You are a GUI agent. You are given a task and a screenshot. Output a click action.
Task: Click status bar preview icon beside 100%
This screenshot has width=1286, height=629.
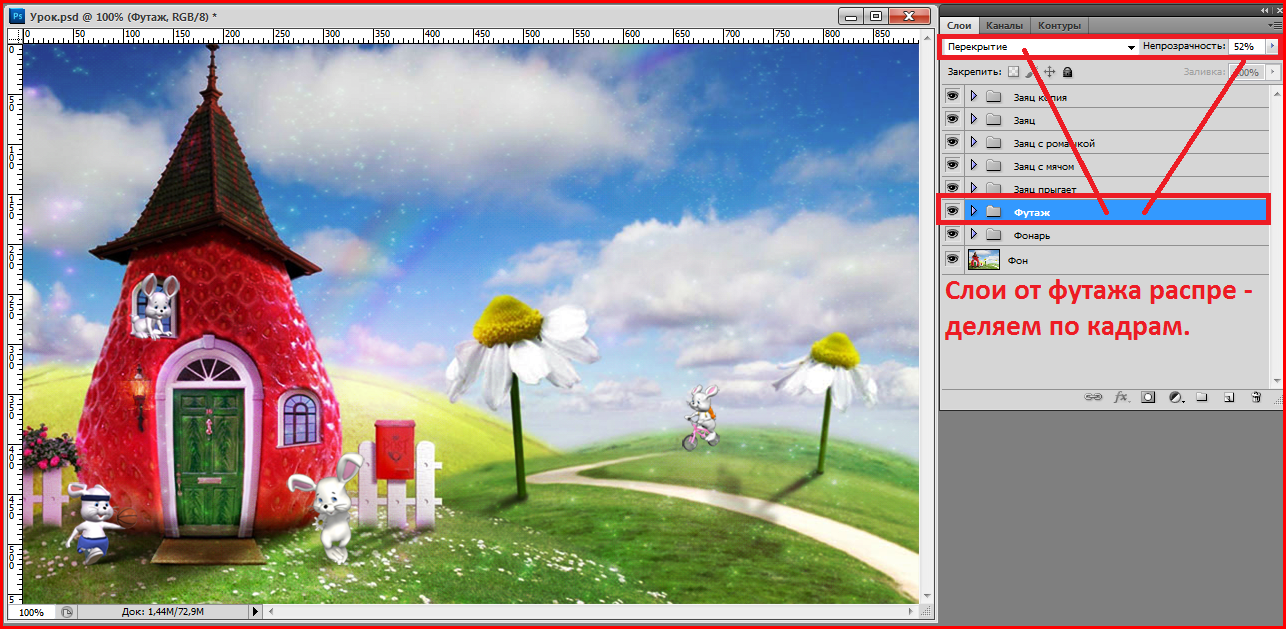pos(66,611)
